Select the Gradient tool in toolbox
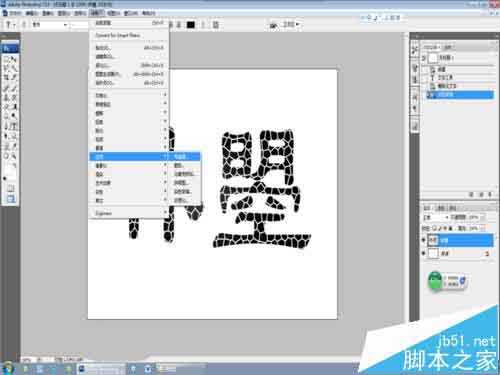 (14, 107)
